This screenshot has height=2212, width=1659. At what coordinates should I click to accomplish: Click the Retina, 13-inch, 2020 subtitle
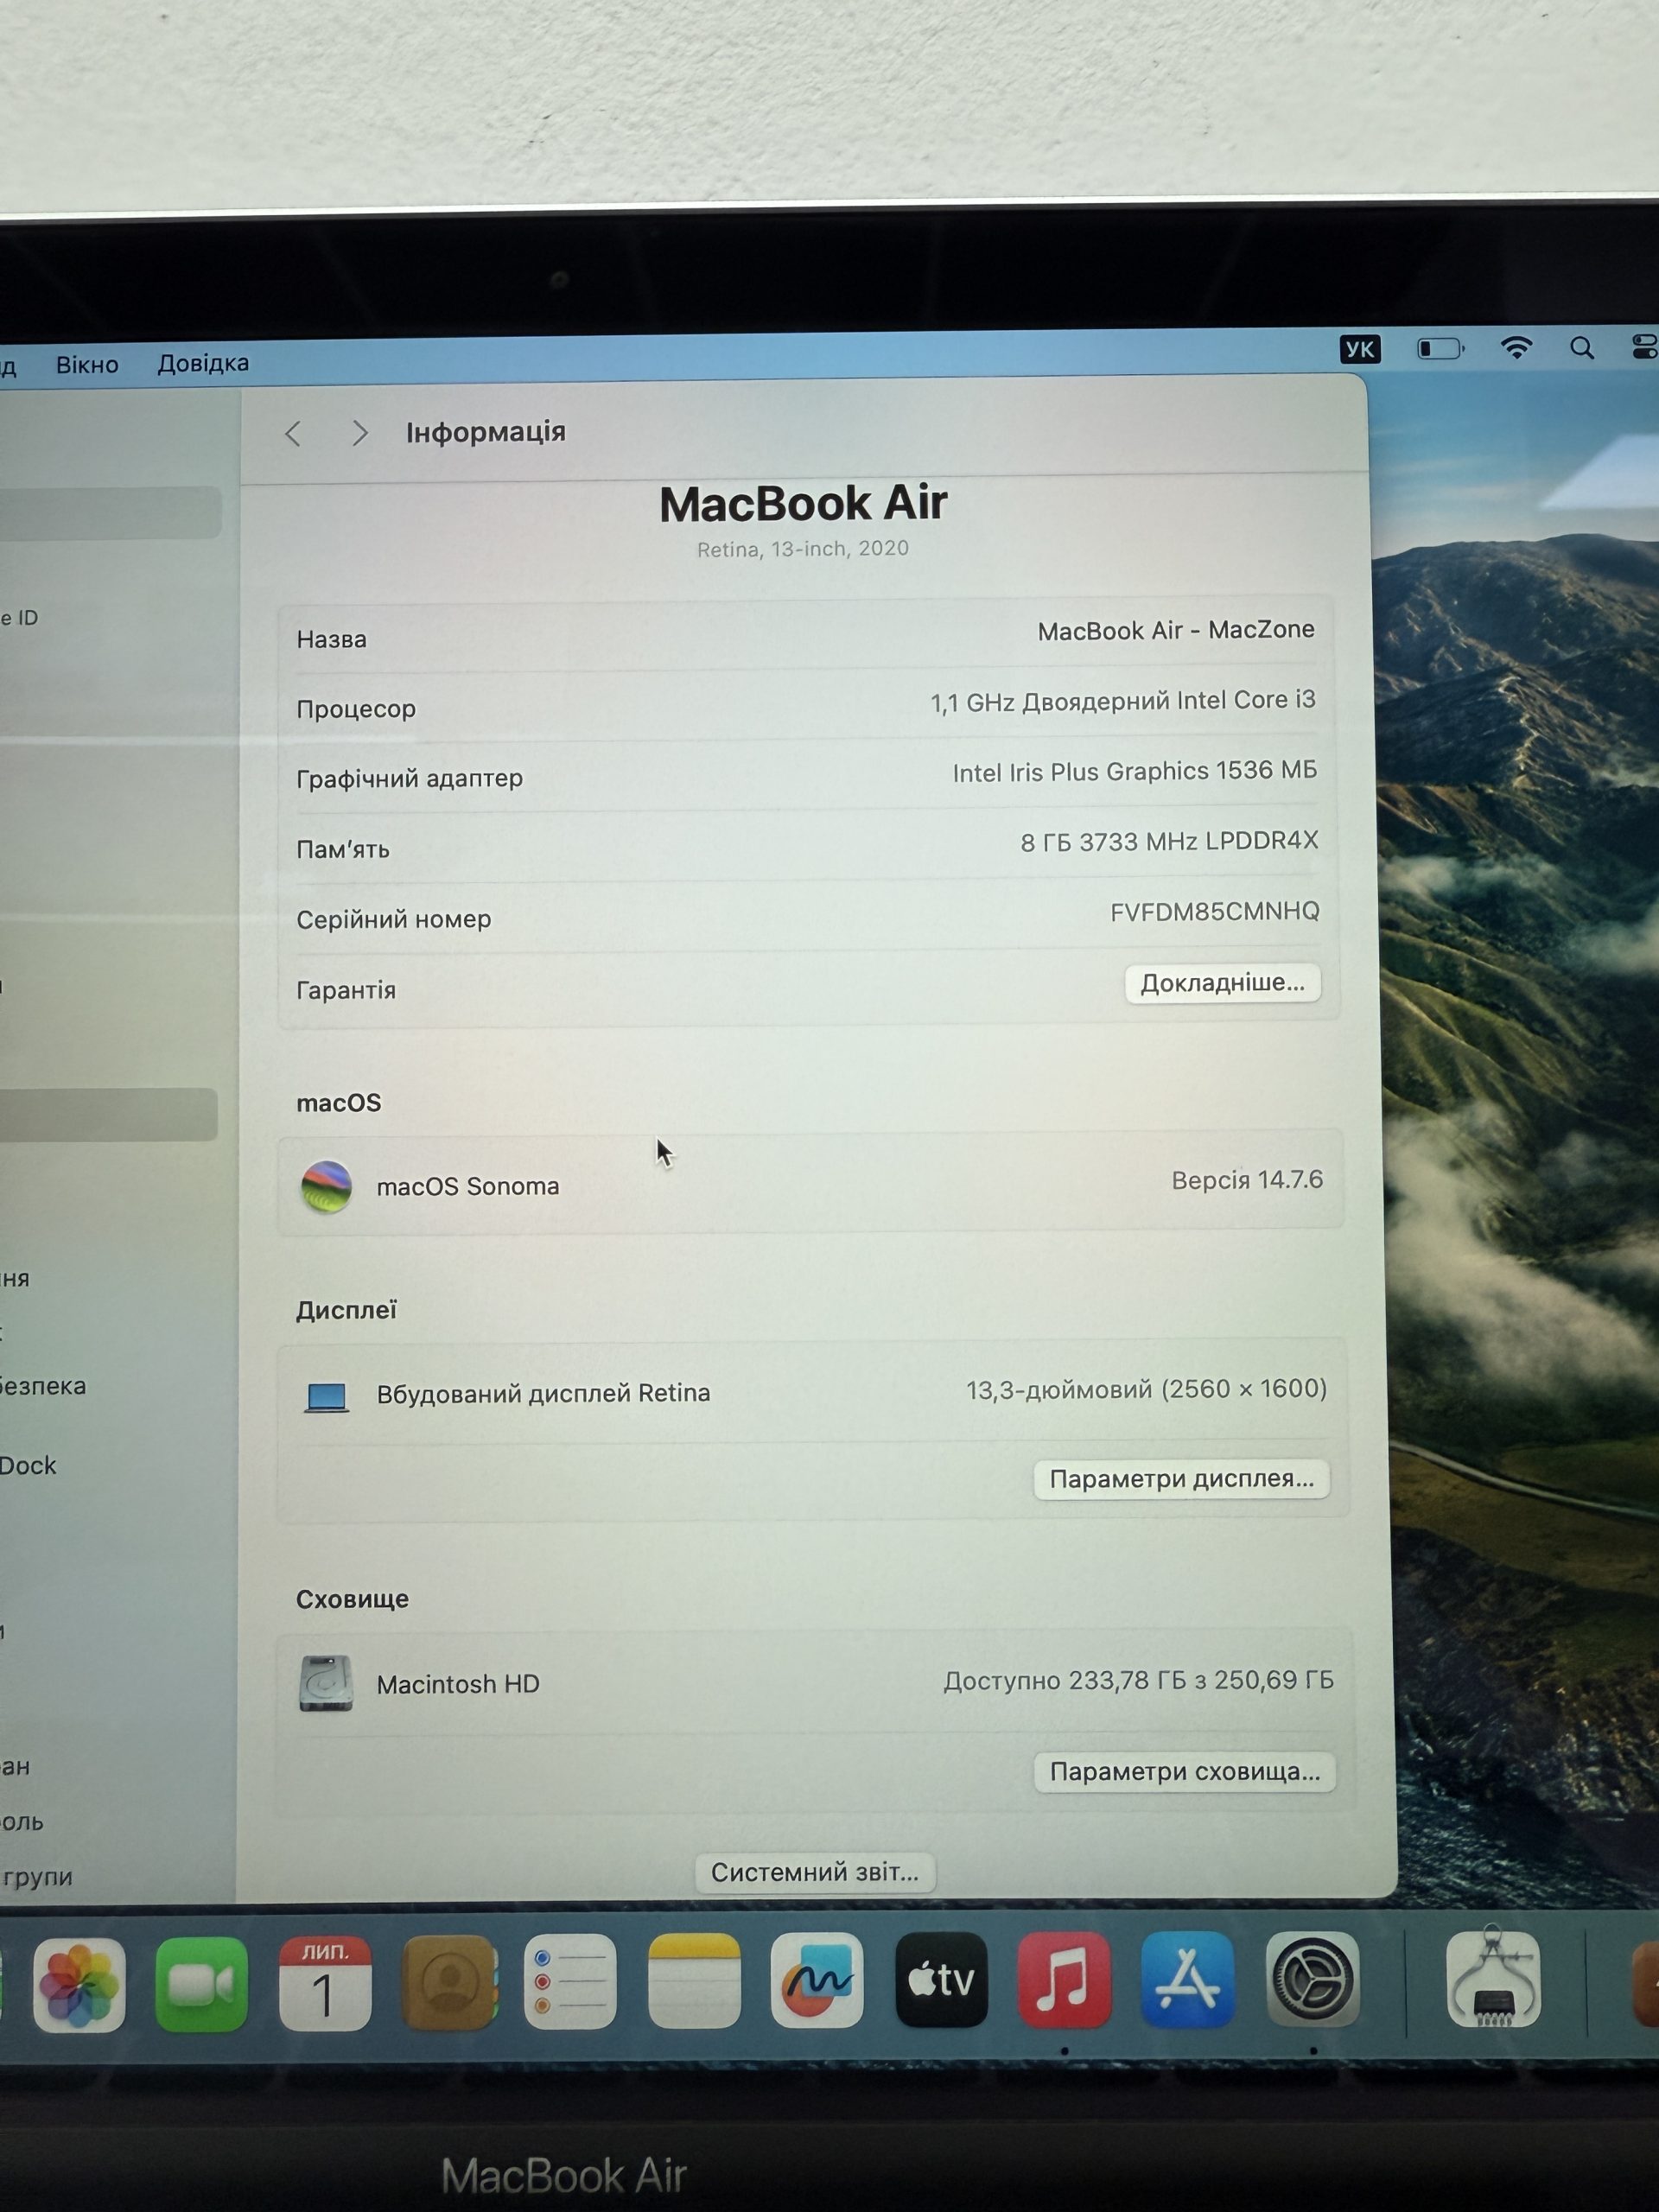click(x=803, y=549)
